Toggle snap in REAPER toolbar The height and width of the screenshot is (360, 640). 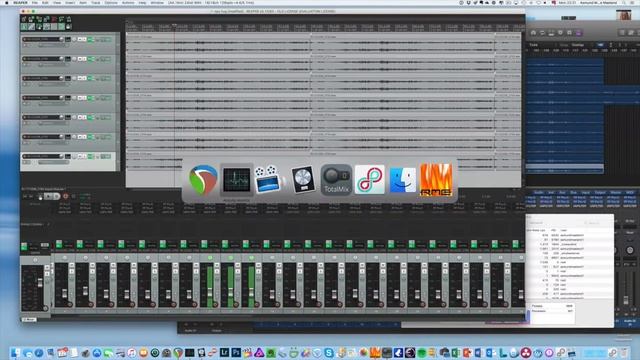(61, 27)
